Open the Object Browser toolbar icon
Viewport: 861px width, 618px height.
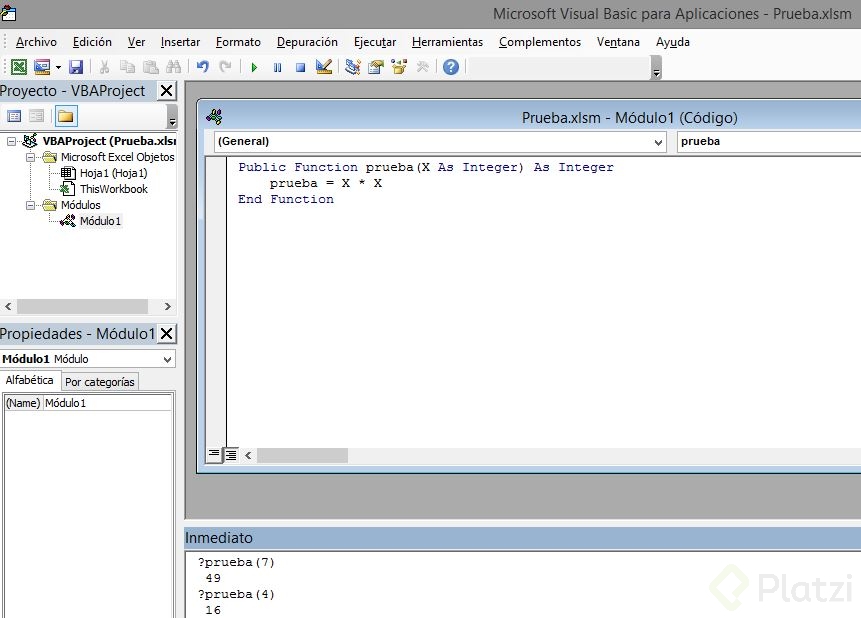tap(399, 67)
